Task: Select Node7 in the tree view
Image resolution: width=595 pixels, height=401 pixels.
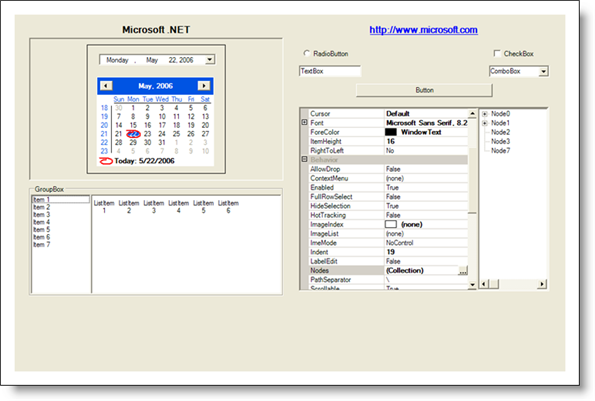Action: (501, 151)
